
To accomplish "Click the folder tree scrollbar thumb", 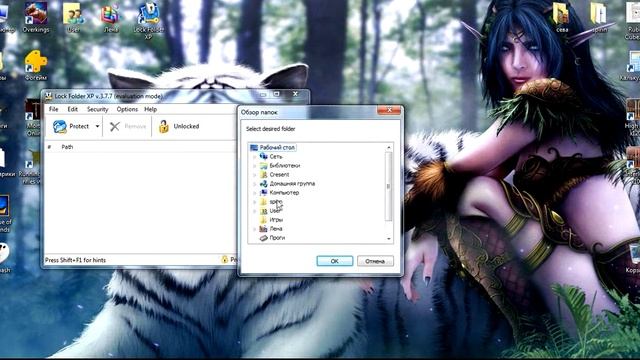I will tap(389, 186).
